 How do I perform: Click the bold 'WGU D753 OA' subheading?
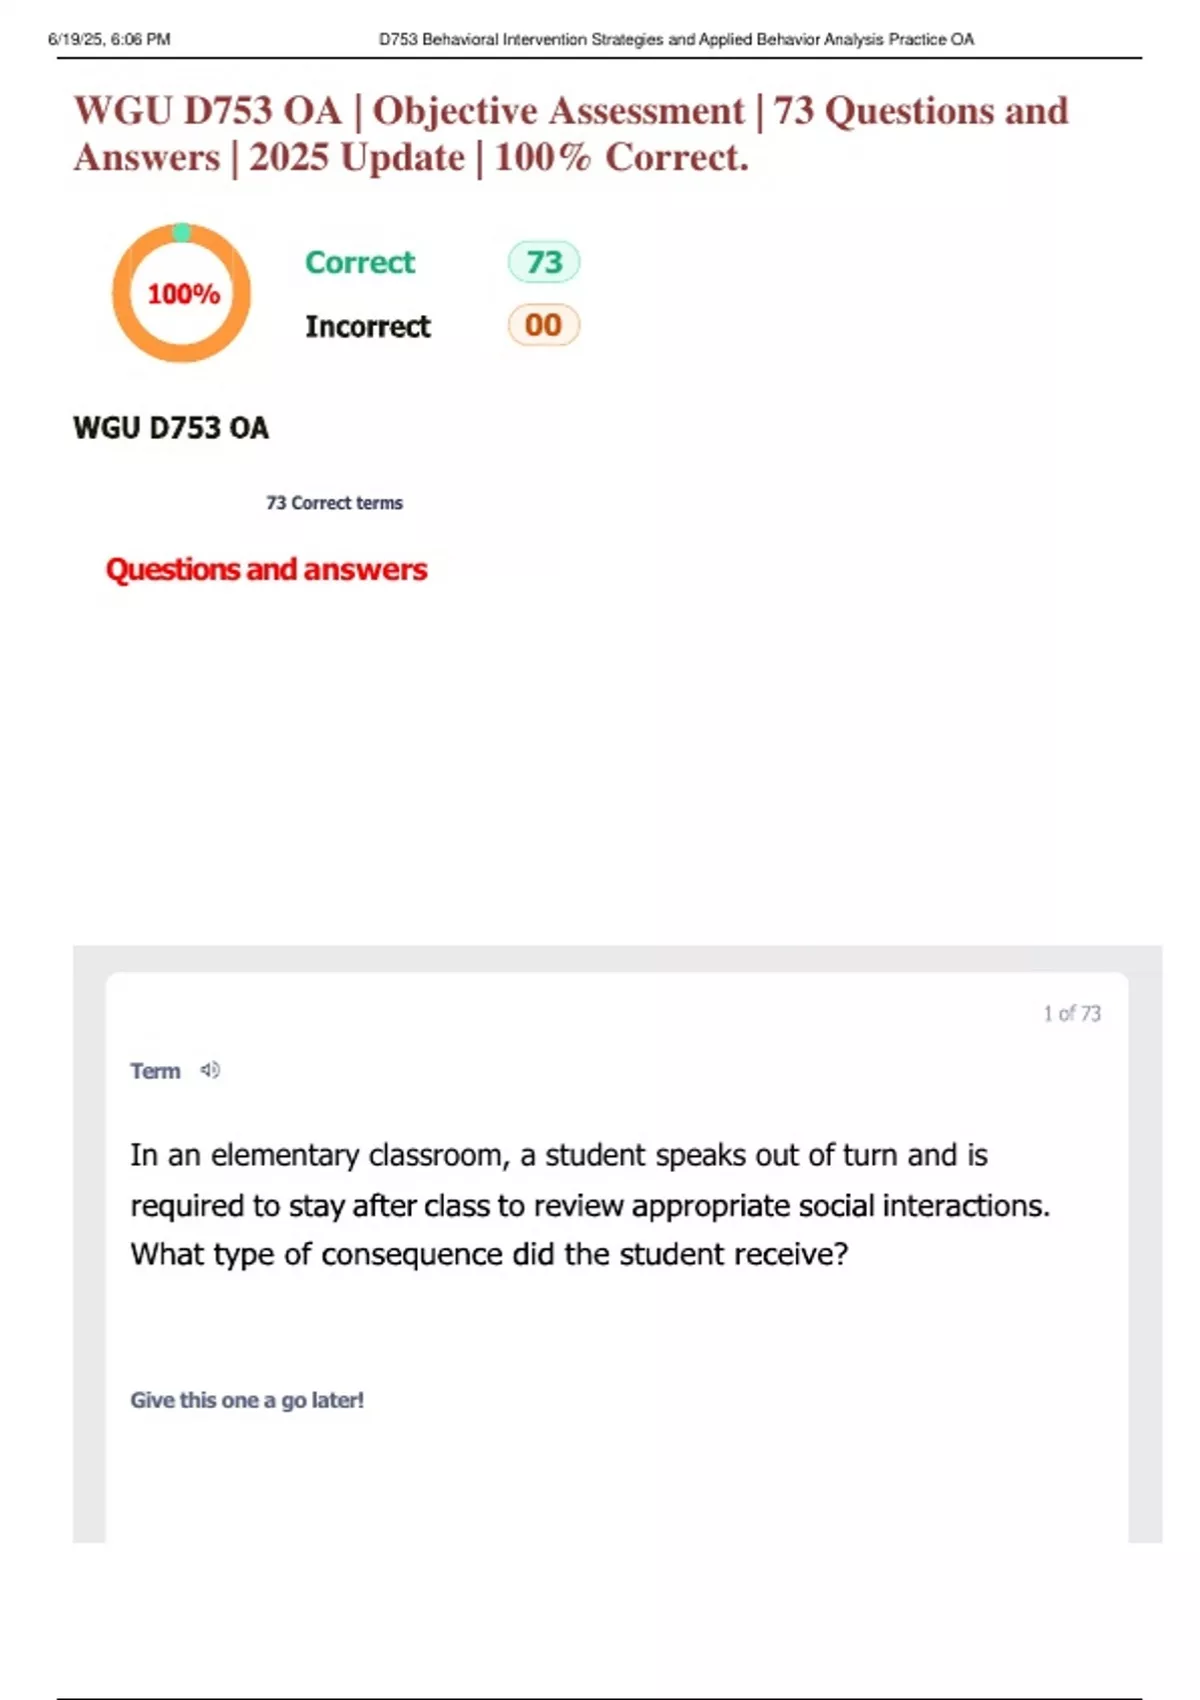(171, 428)
